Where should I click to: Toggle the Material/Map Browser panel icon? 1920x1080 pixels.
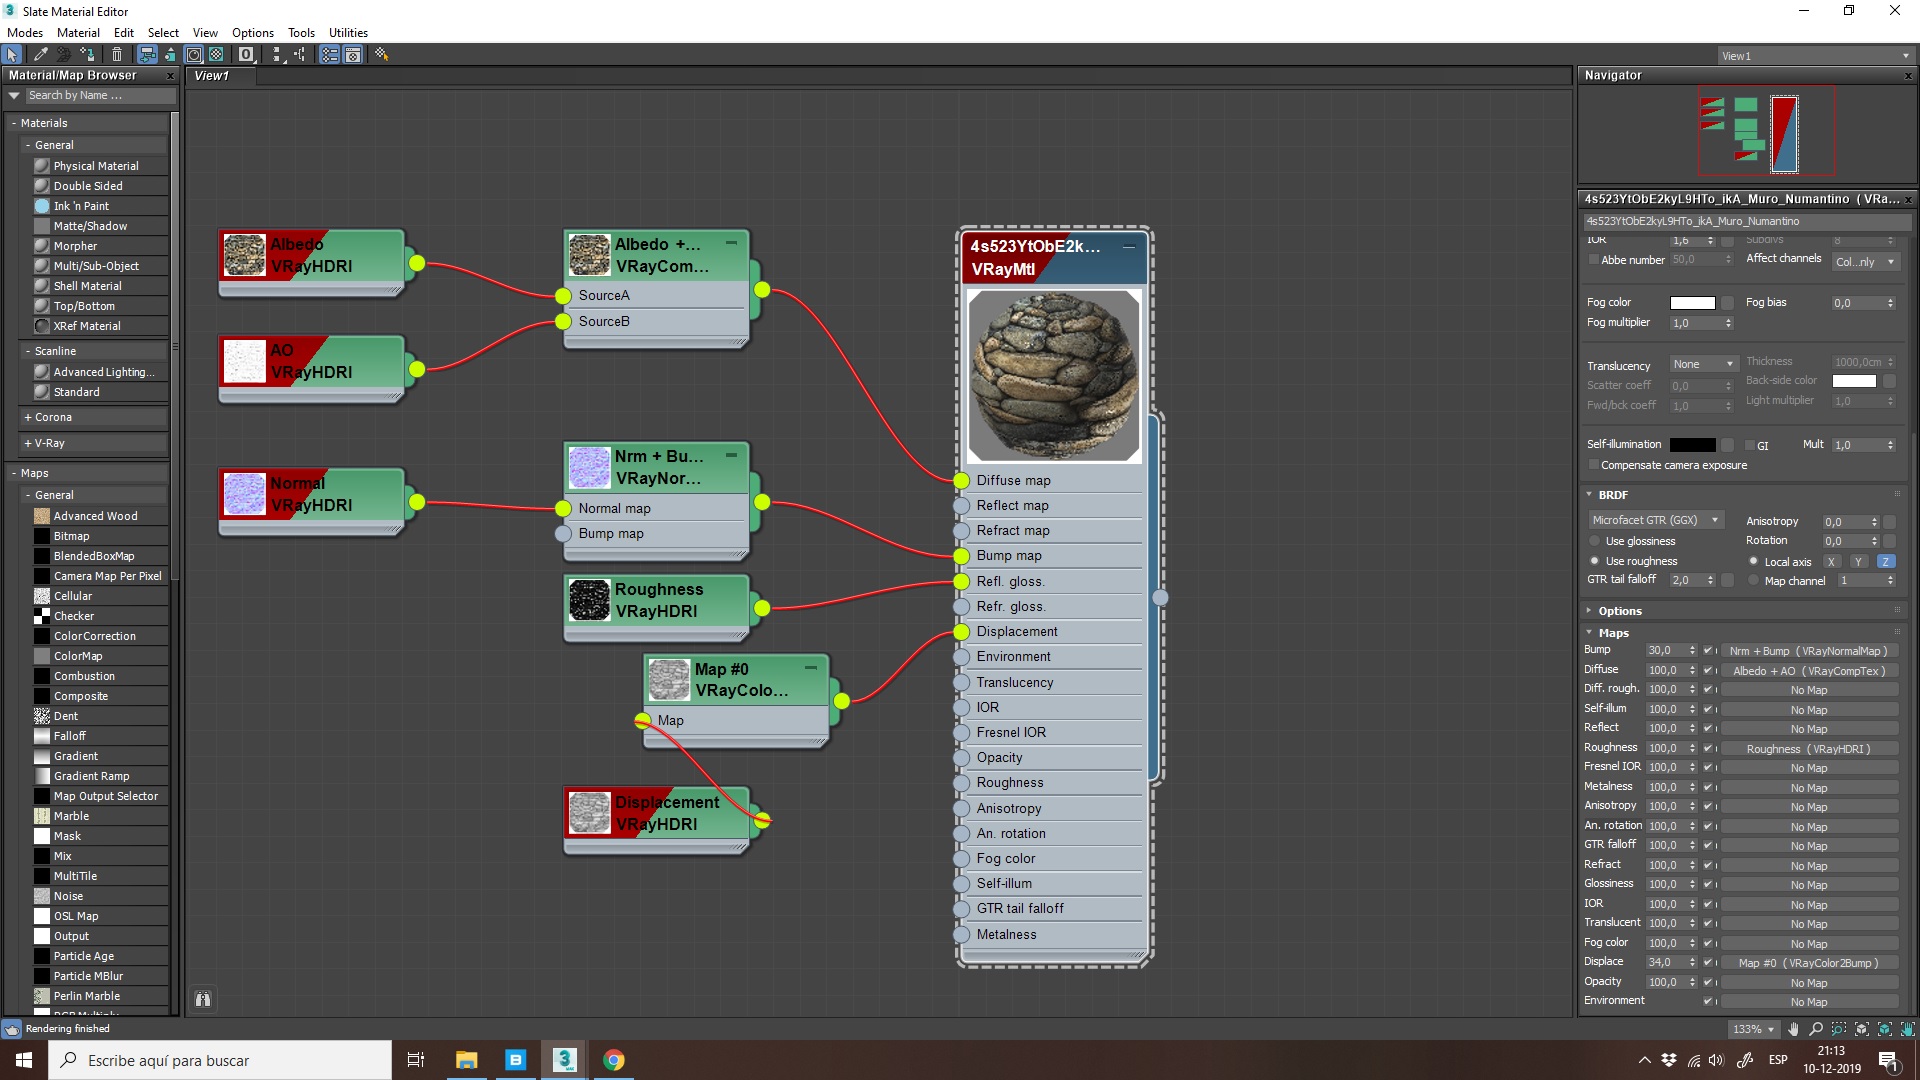[x=329, y=55]
